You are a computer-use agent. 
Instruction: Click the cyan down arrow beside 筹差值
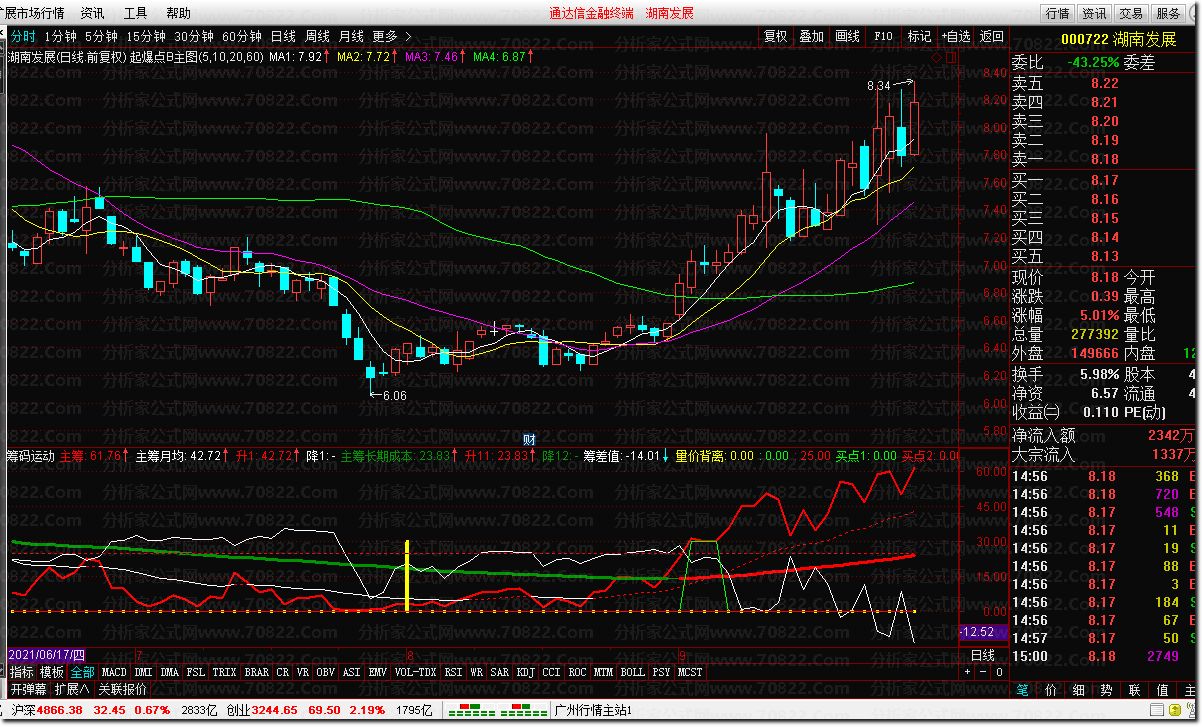point(666,456)
